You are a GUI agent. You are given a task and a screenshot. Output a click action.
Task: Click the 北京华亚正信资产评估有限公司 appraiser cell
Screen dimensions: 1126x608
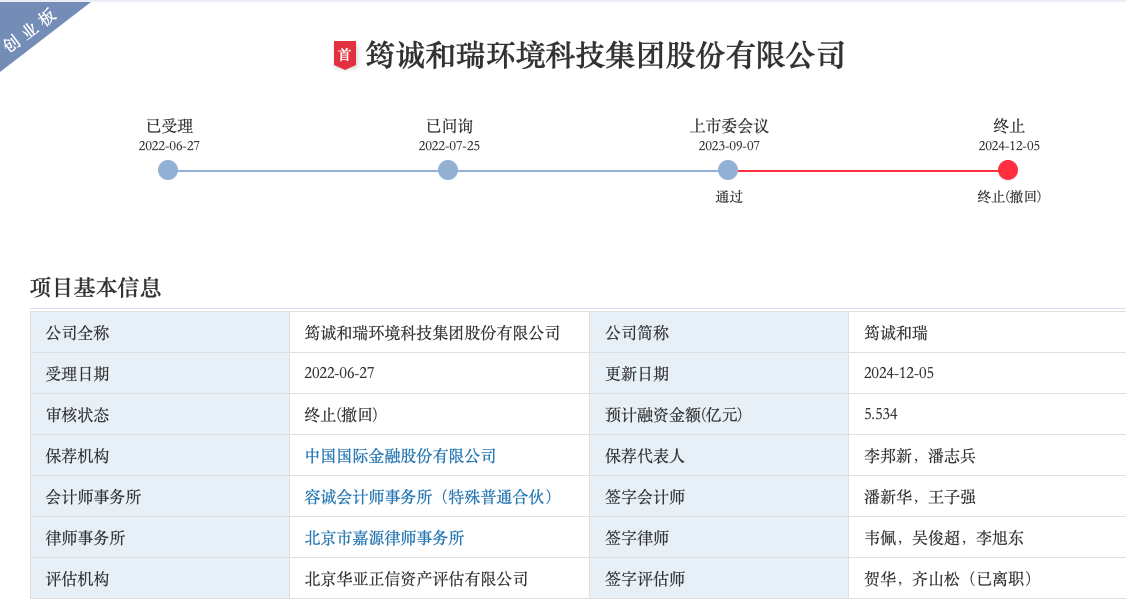tap(416, 579)
